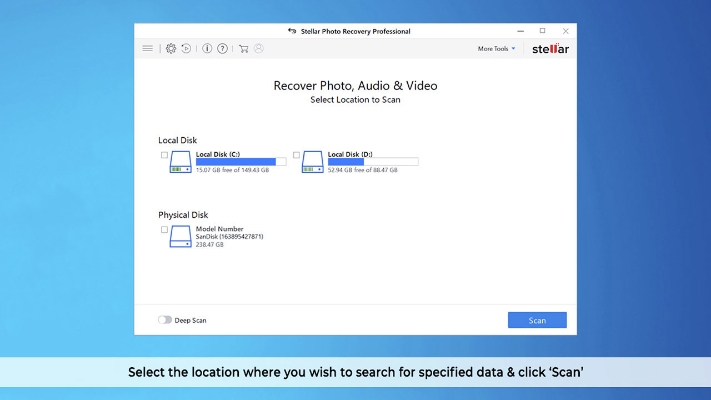Click the Local Disk (C:) label

pyautogui.click(x=218, y=154)
